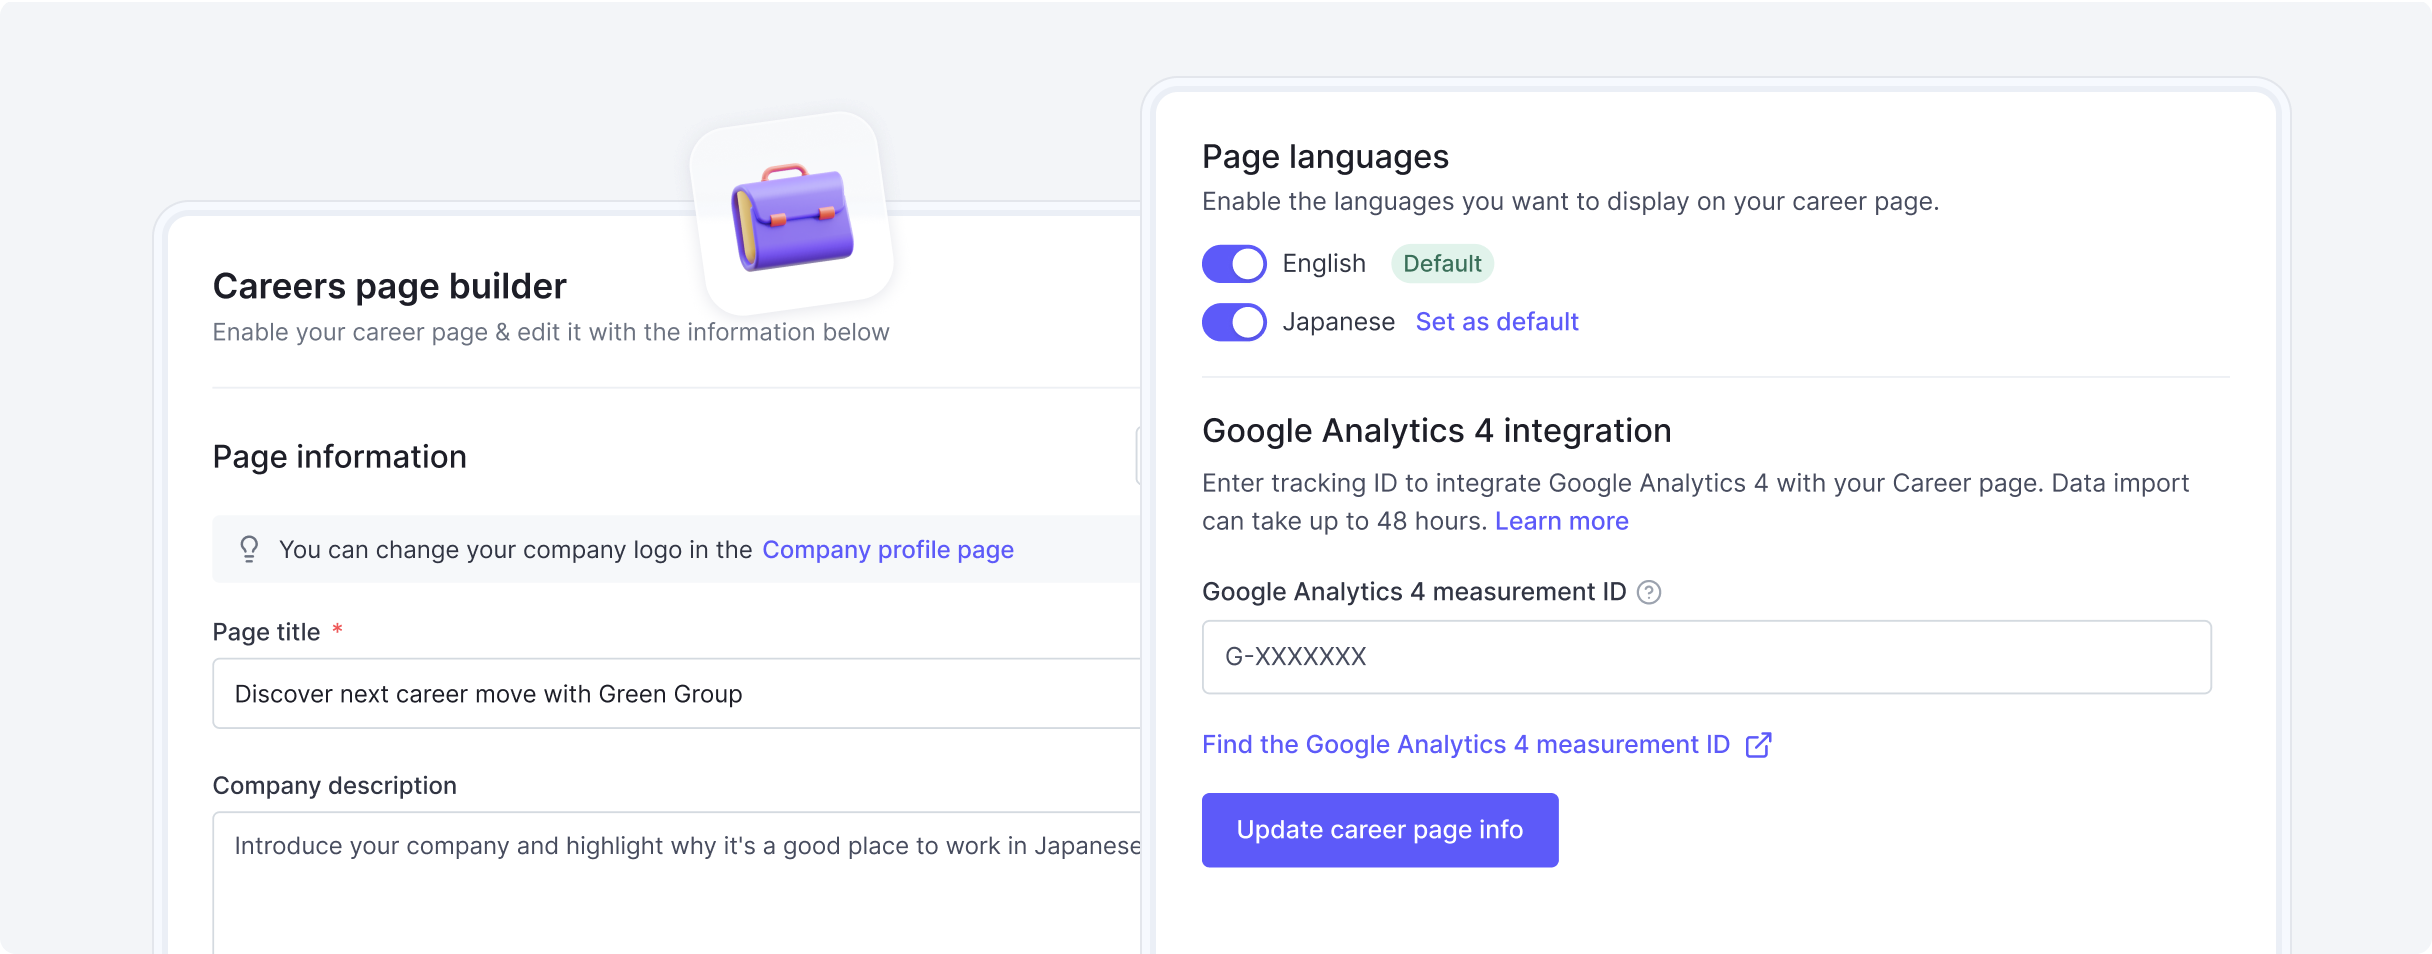The width and height of the screenshot is (2432, 954).
Task: Open the Learn more link
Action: click(x=1561, y=521)
